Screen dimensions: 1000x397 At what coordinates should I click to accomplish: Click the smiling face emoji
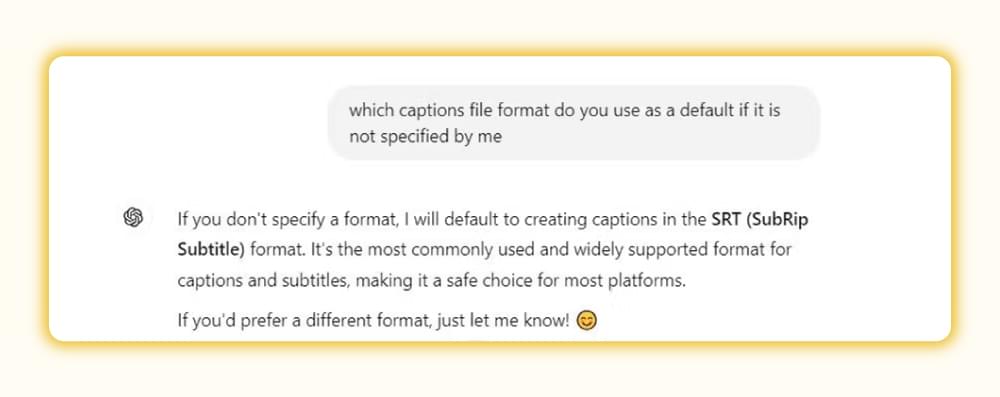(587, 320)
